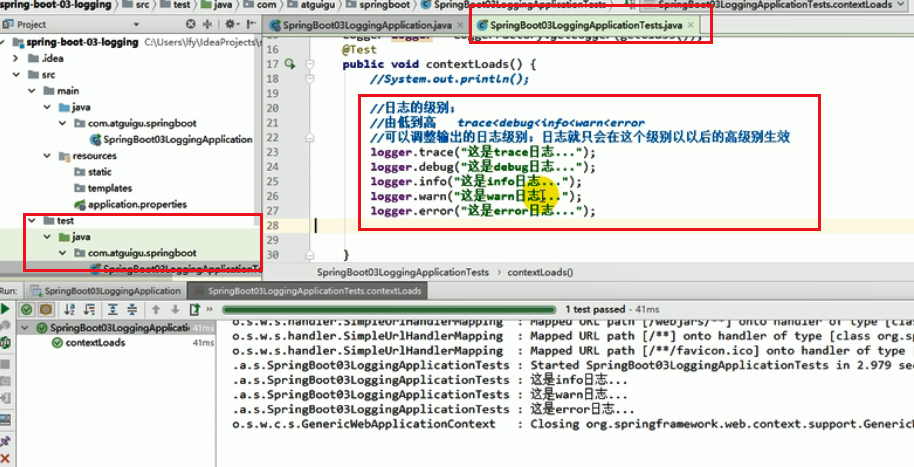Click the exit icon in Run sidebar
The width and height of the screenshot is (914, 467).
pos(5,399)
